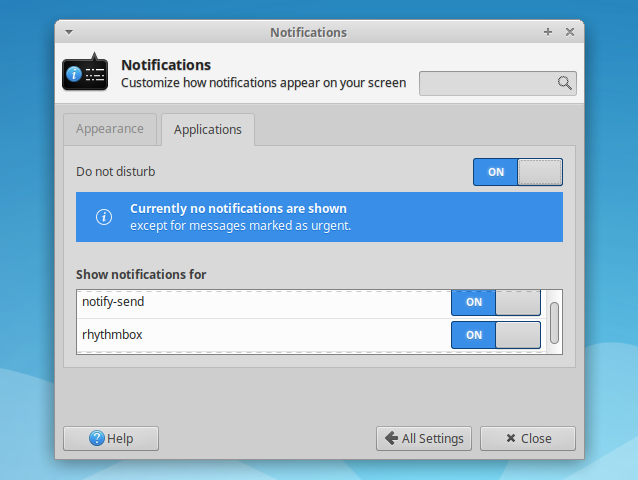Click the Notifications app icon in header
This screenshot has height=480, width=638.
click(x=85, y=73)
